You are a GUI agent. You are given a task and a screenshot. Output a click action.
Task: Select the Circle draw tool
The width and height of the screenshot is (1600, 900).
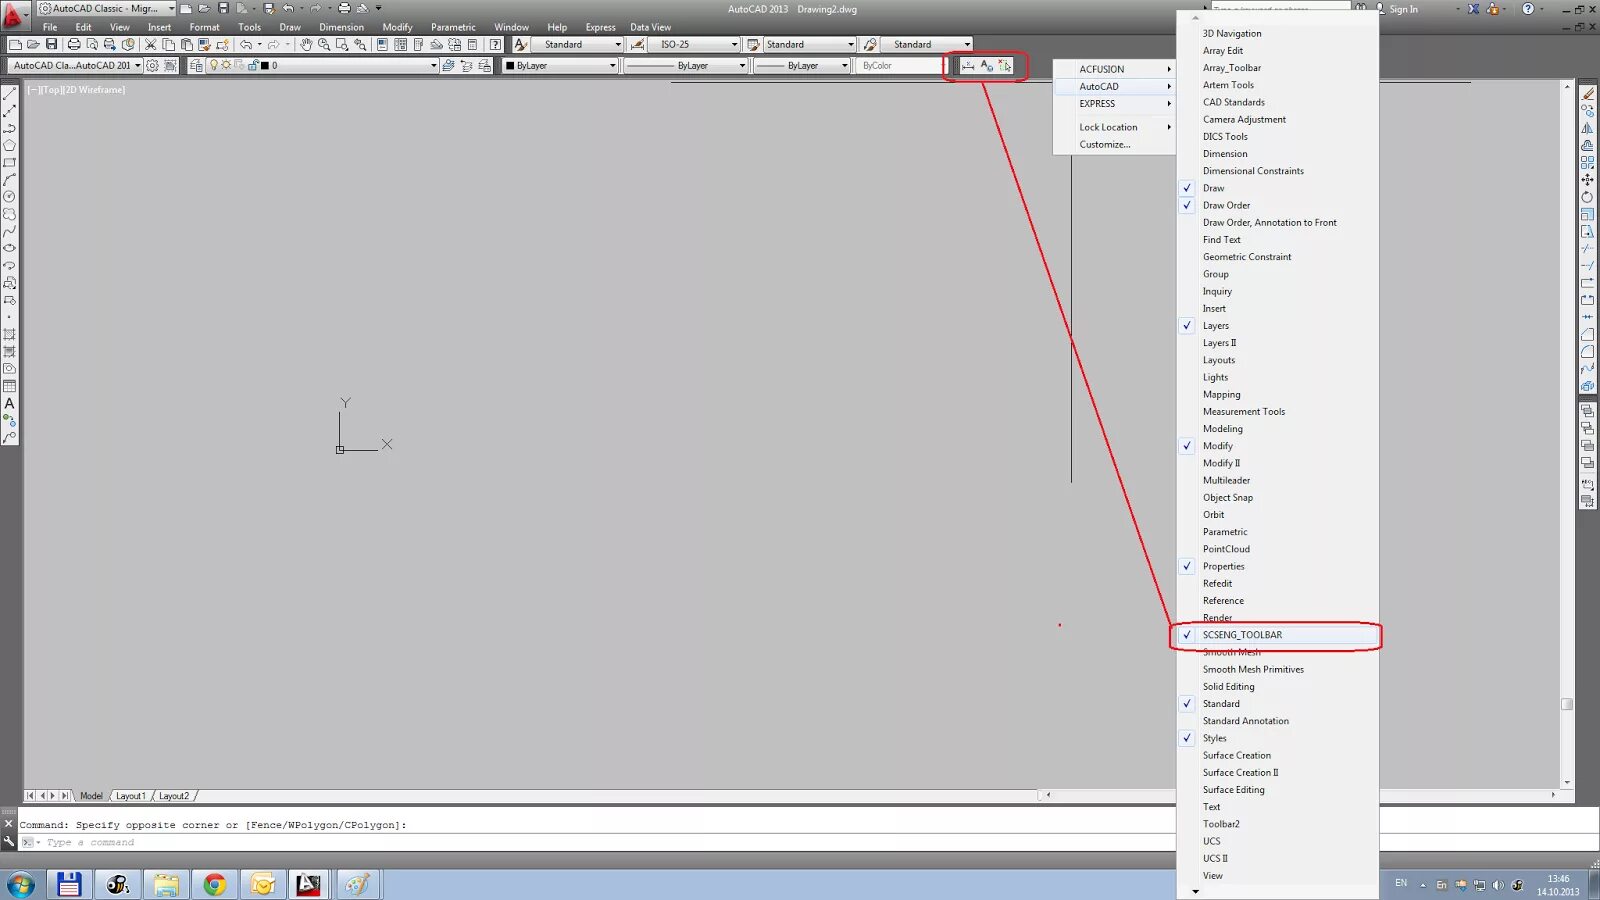9,197
